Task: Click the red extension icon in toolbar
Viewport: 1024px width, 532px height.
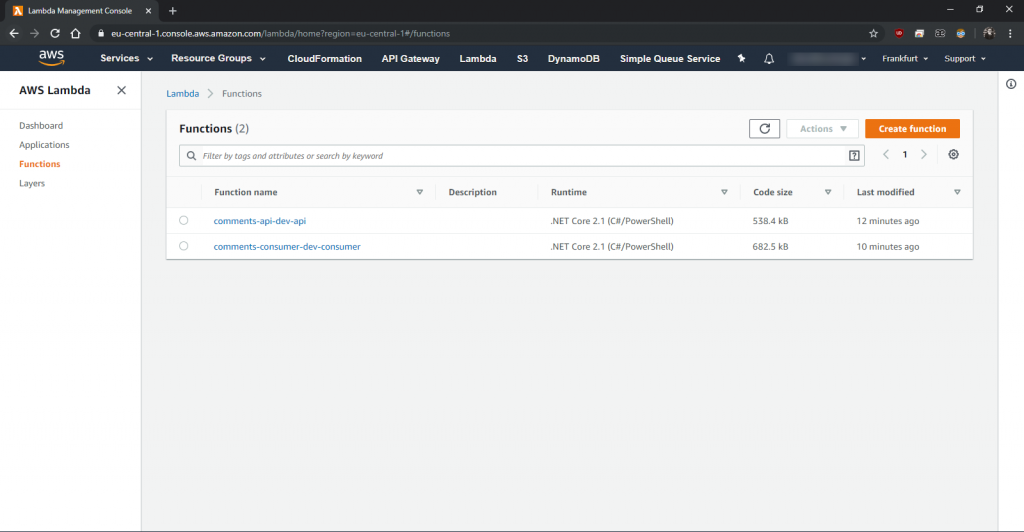Action: (x=899, y=33)
